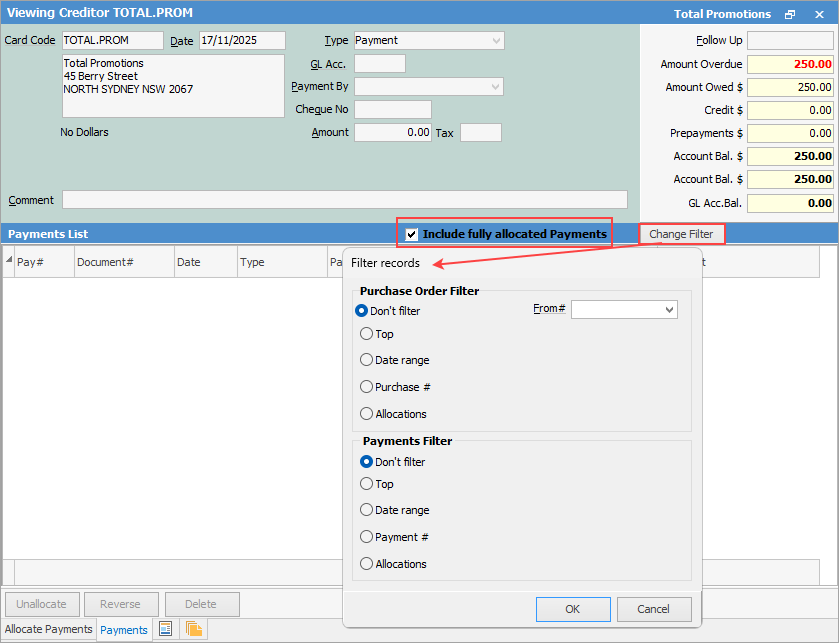Click the Type column header in Payments List
Viewport: 839px width, 643px height.
pos(283,262)
